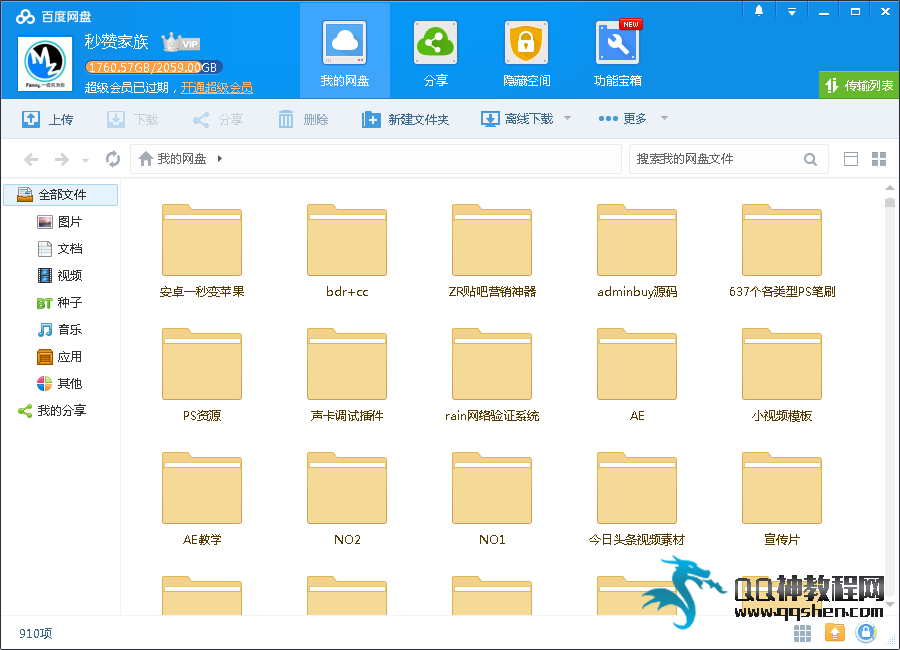The height and width of the screenshot is (650, 900).
Task: Select the 今日头条视频素材 folder
Action: [x=637, y=499]
